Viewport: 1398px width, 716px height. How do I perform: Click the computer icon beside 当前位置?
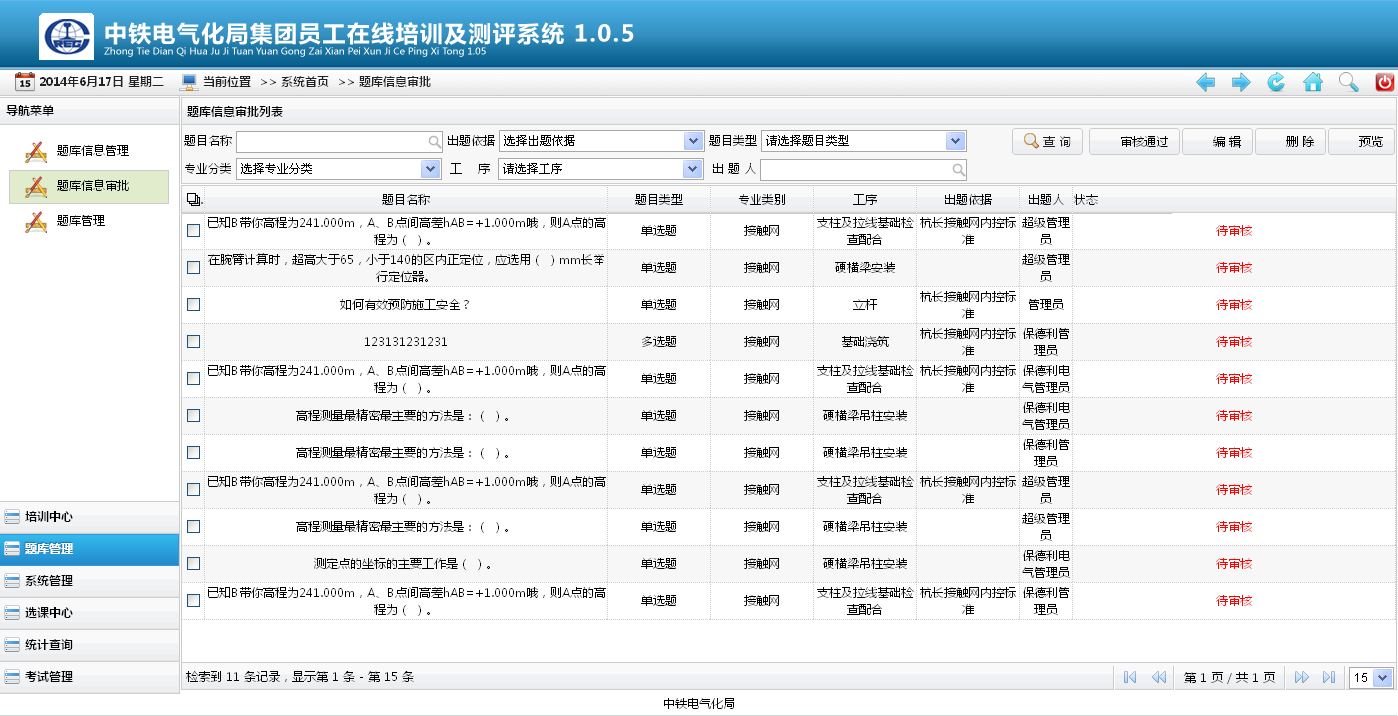(189, 82)
